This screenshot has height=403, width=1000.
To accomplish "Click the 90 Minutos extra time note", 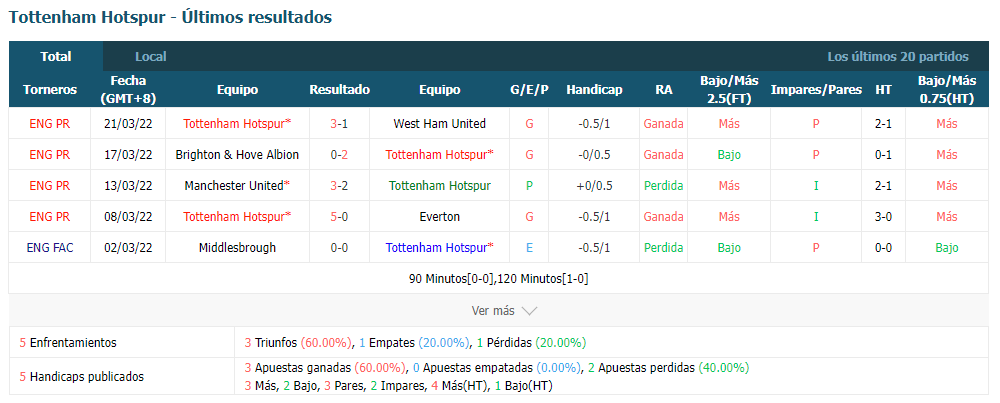I will [498, 279].
